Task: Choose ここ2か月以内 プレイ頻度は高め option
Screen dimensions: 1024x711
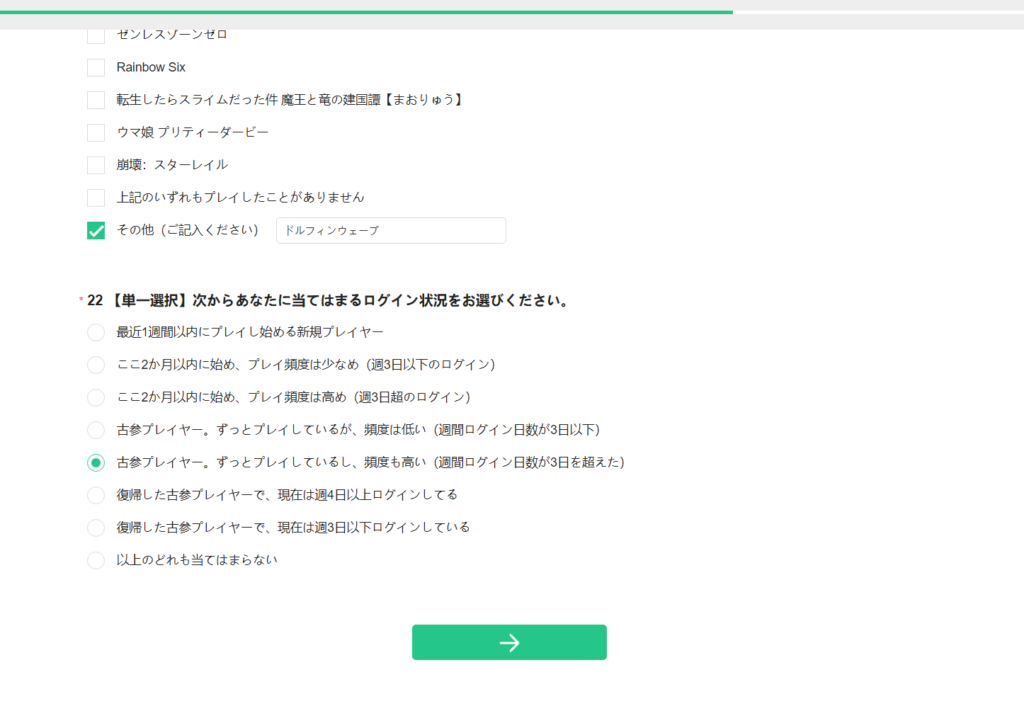Action: tap(96, 398)
